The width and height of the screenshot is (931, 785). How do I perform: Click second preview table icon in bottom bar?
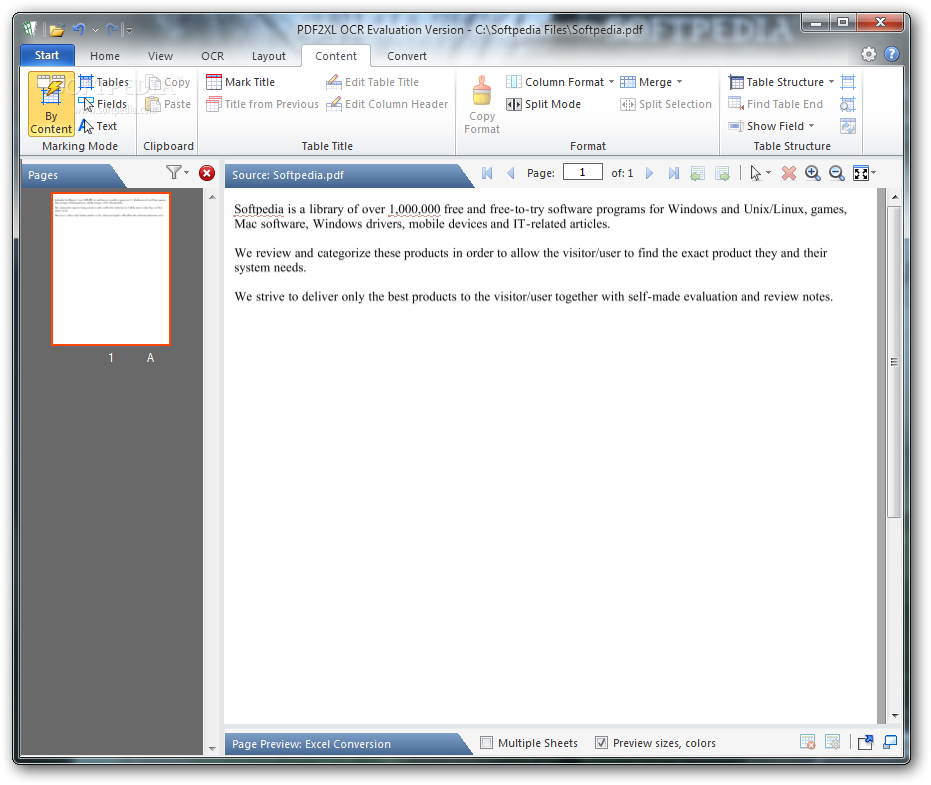coord(832,742)
